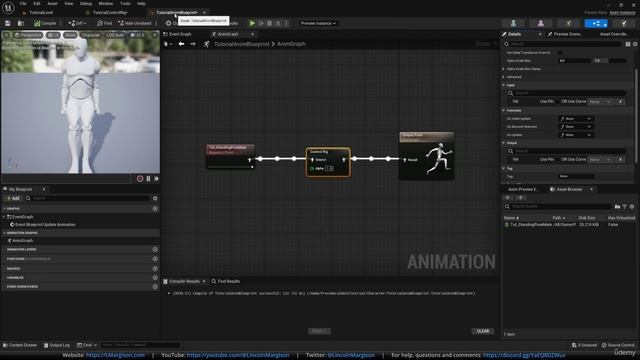Click the Unreal Engine logo icon
This screenshot has width=640, height=360.
coord(8,7)
